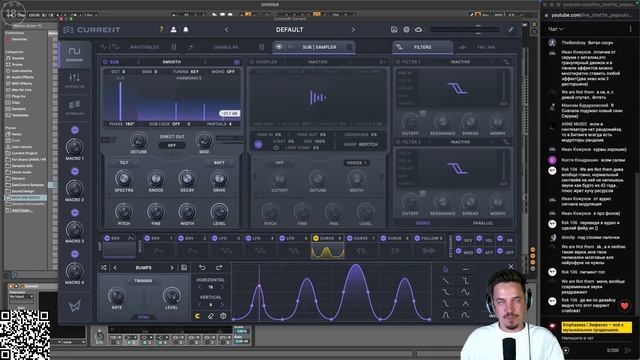Toggle the SUB LOCK setting
This screenshot has width=640, height=360.
[x=164, y=124]
